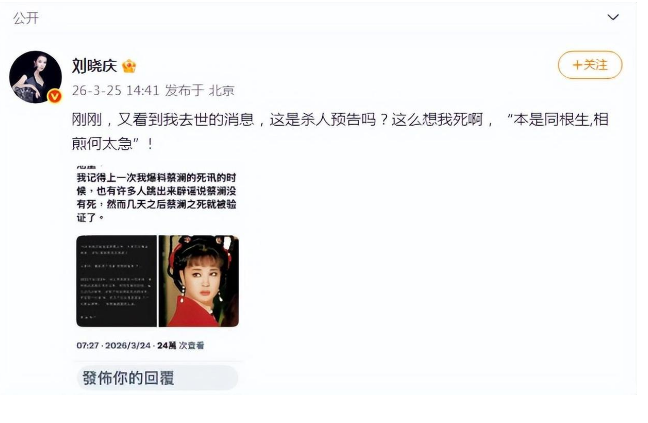Open the 刘晓庆 username link
Viewport: 648px width, 423px height.
click(x=95, y=66)
